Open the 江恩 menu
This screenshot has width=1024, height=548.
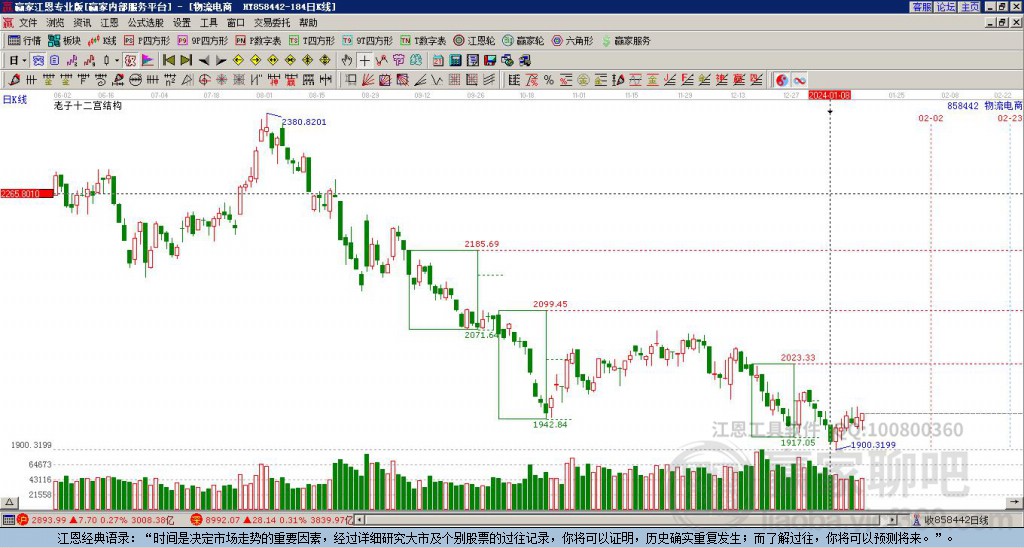[x=109, y=23]
